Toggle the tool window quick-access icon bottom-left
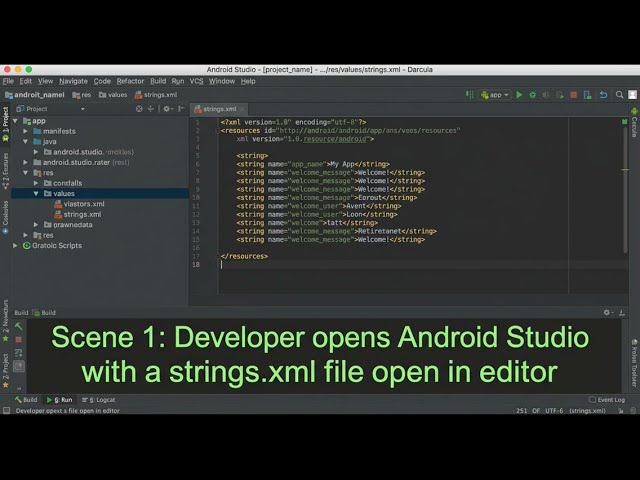Image resolution: width=640 pixels, height=480 pixels. pos(6,411)
